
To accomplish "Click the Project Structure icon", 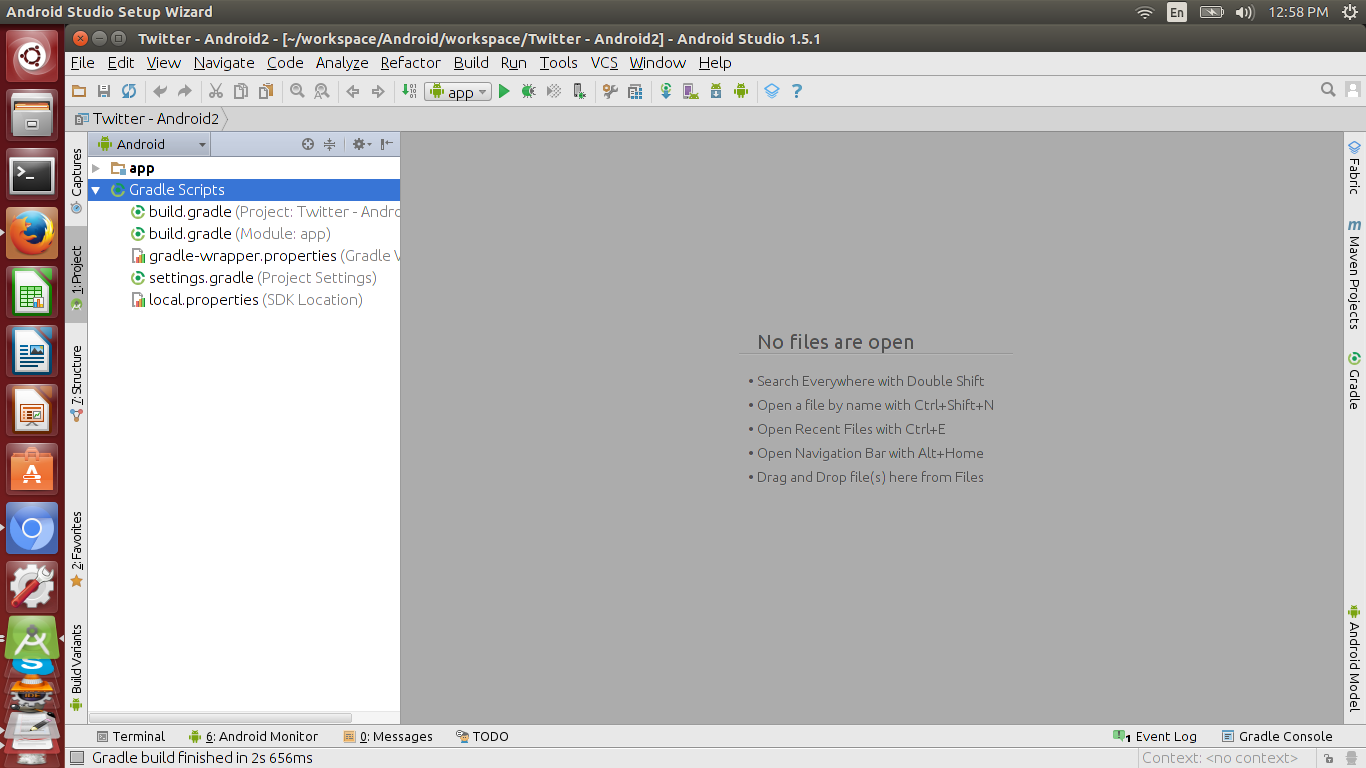I will click(x=635, y=91).
